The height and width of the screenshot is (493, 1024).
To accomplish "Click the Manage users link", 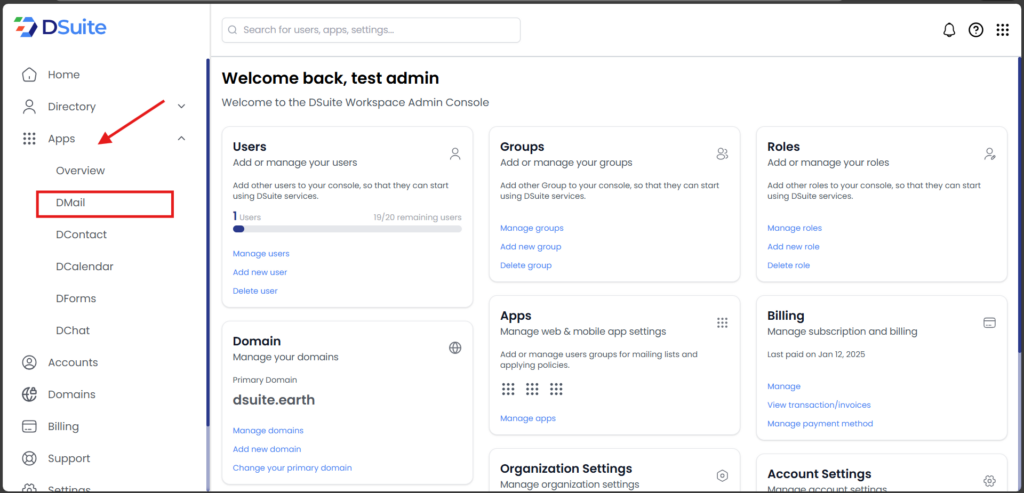I will (261, 254).
